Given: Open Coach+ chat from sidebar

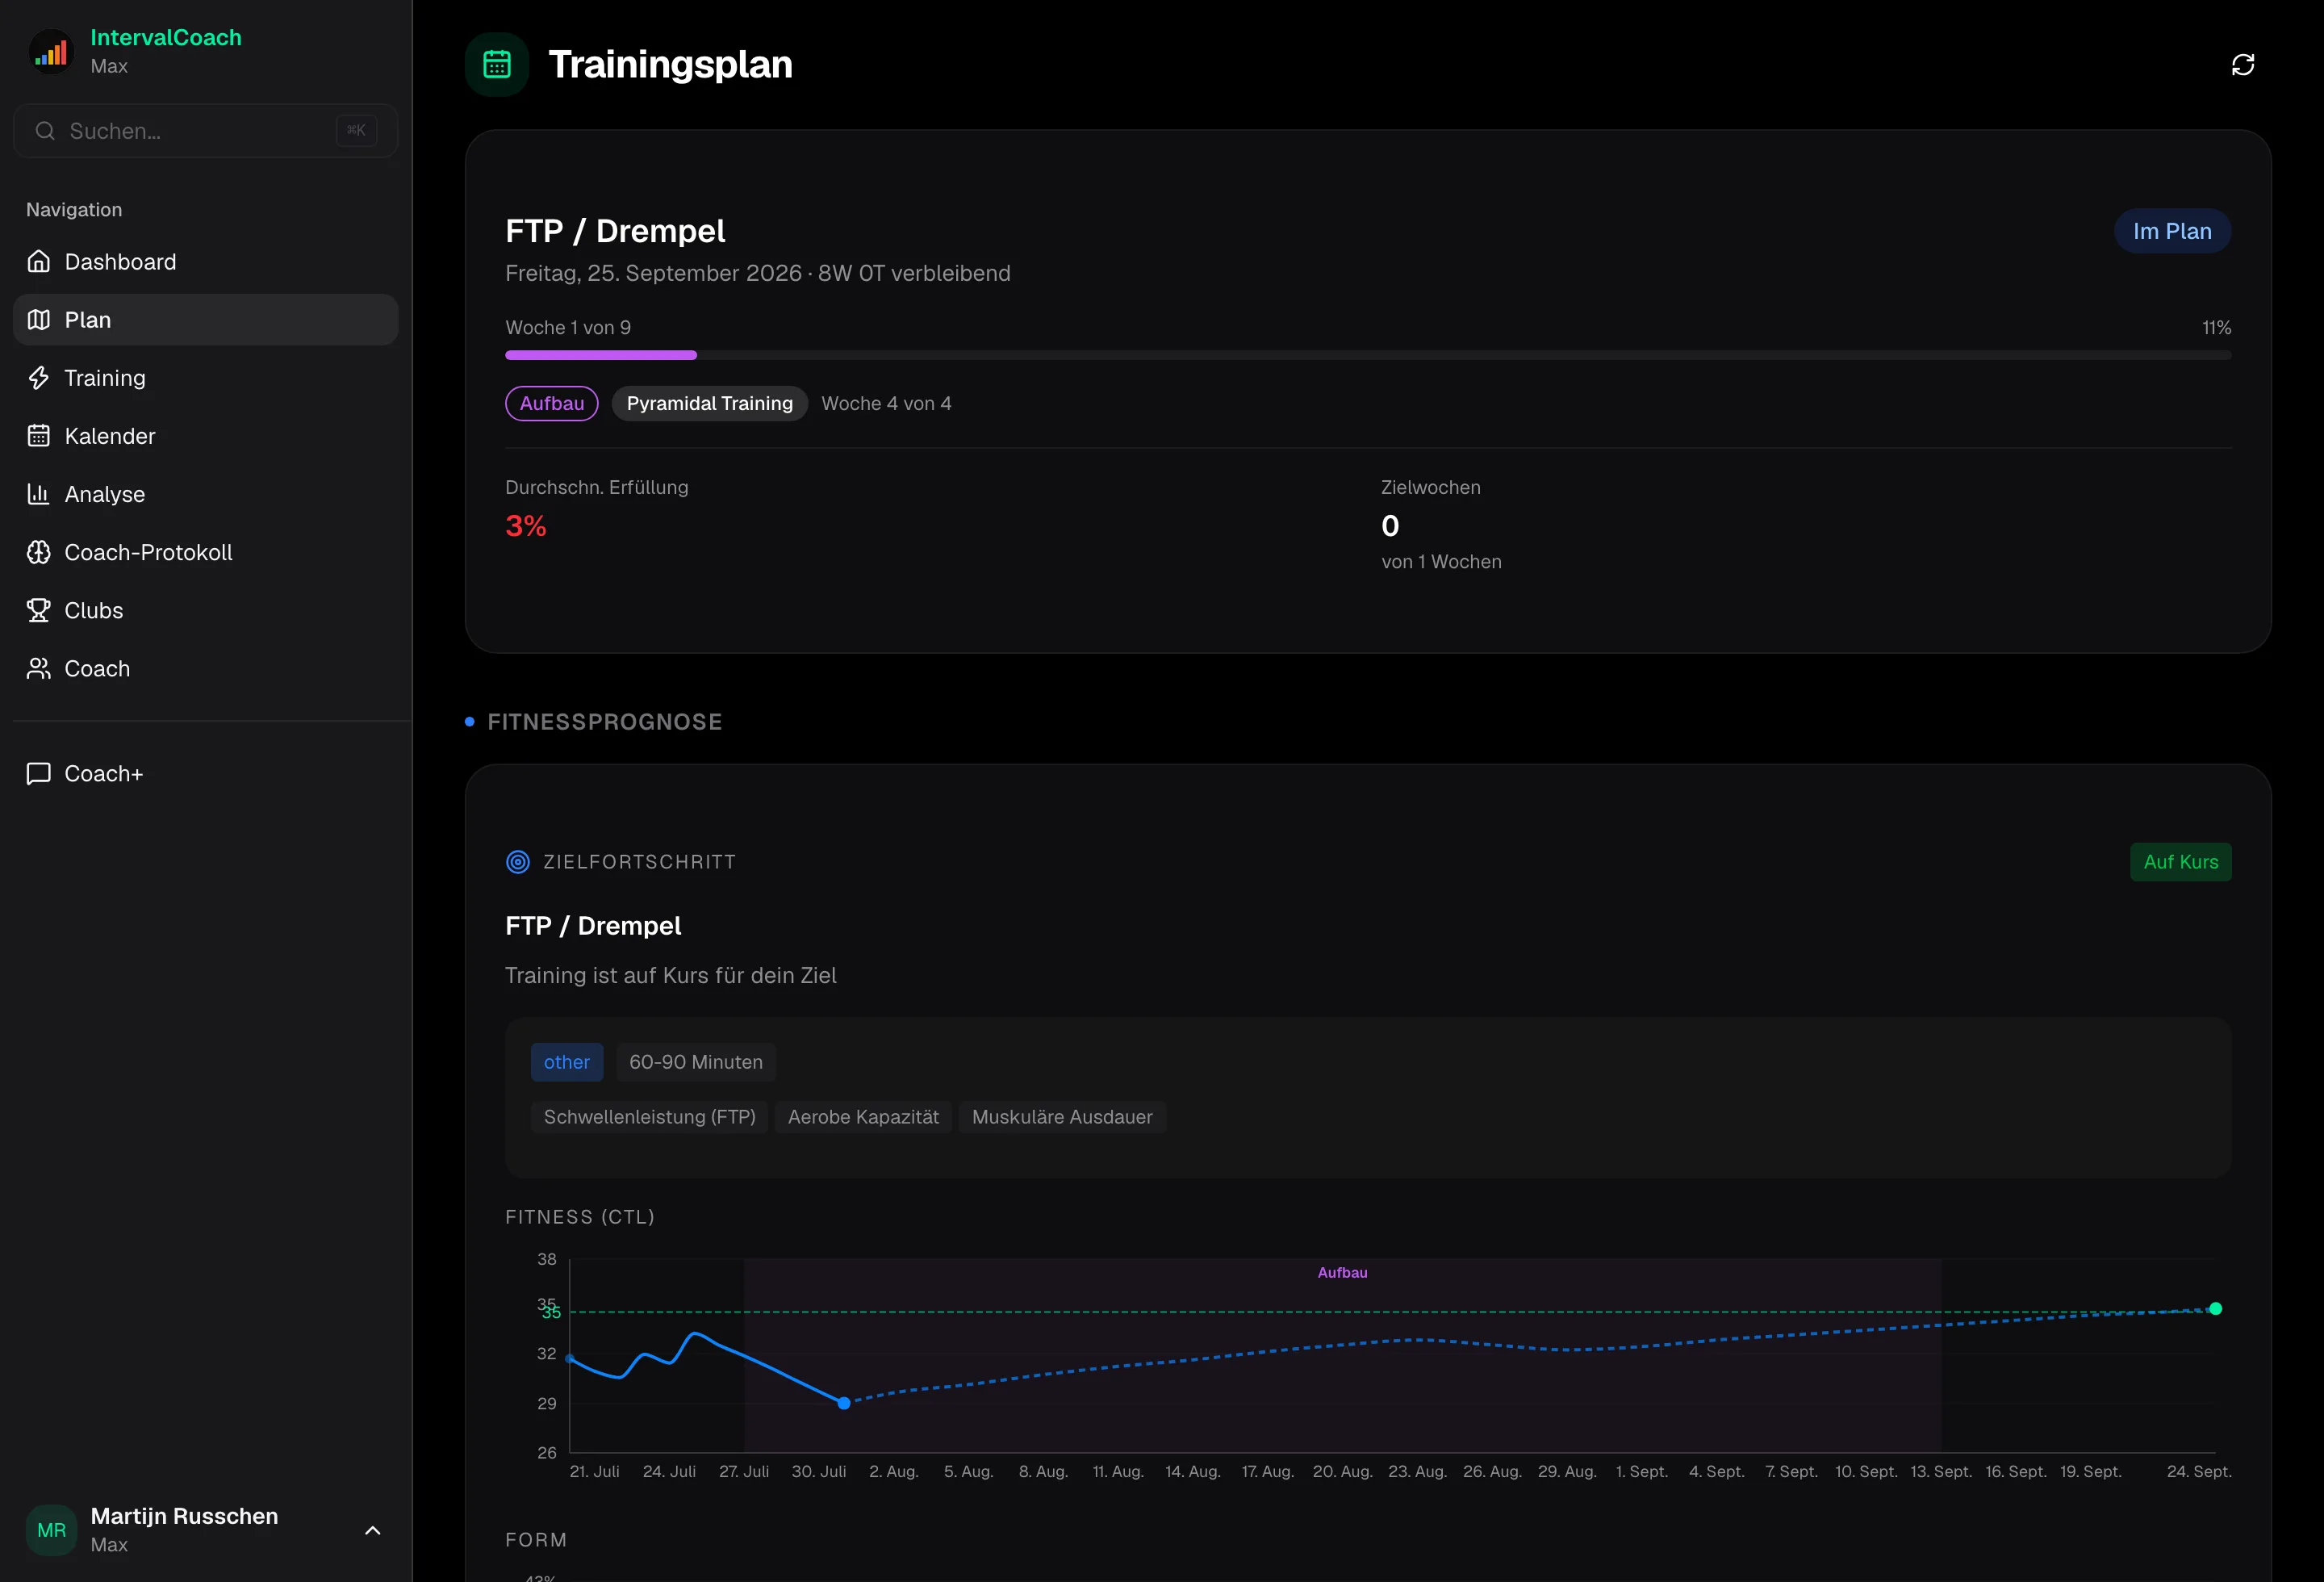Looking at the screenshot, I should 206,773.
